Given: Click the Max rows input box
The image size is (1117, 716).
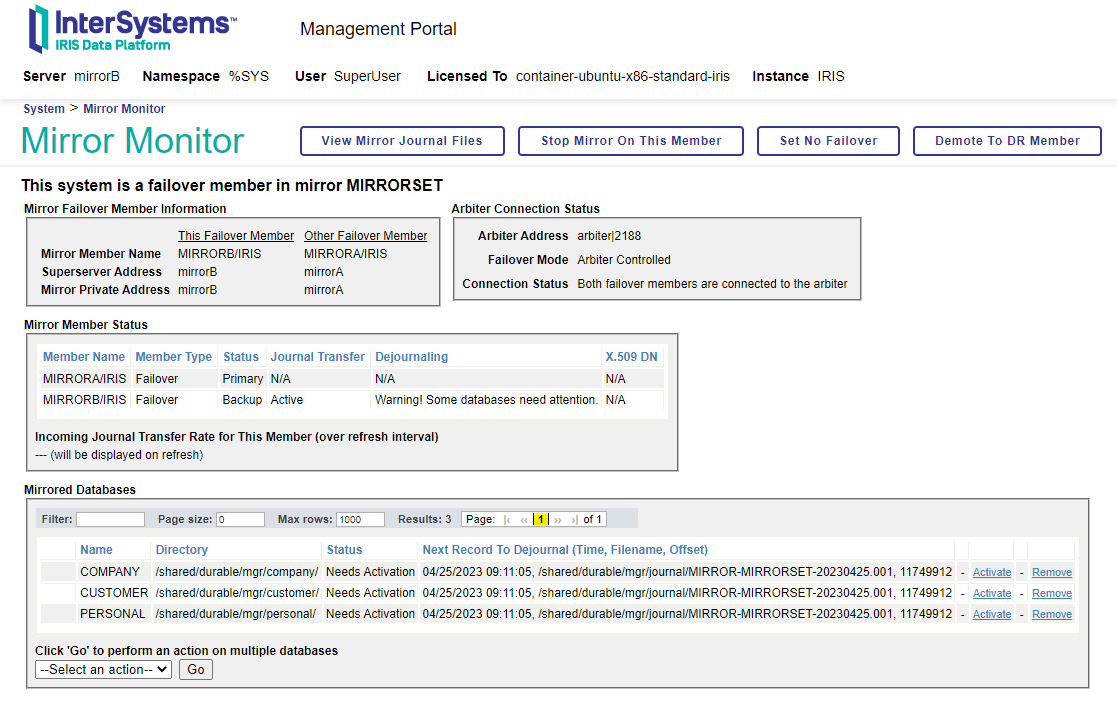Looking at the screenshot, I should [360, 520].
